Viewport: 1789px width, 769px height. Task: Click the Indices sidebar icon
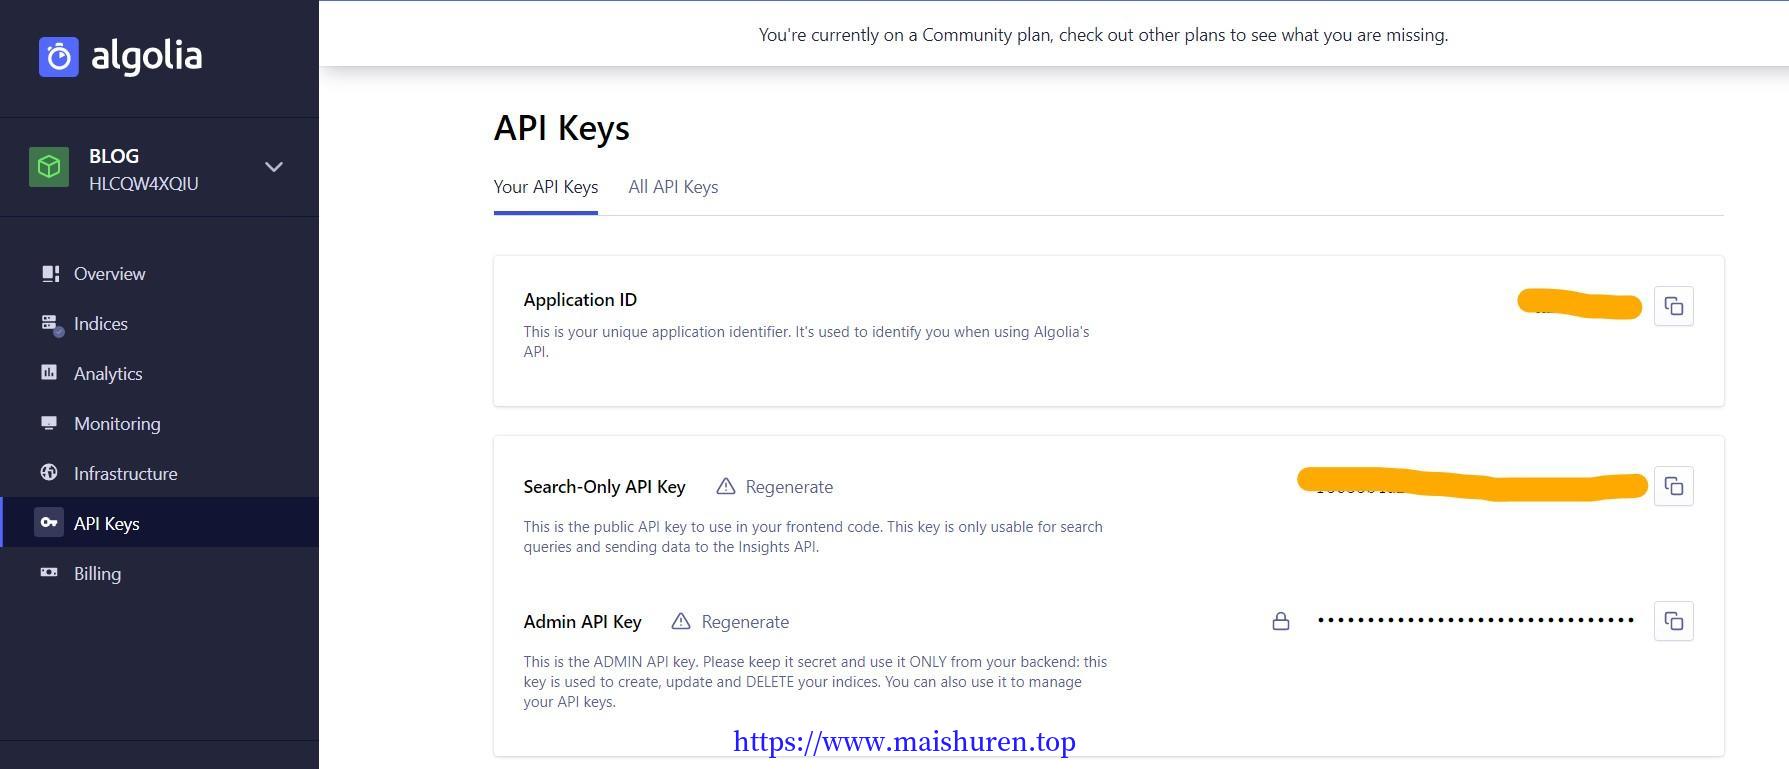tap(49, 324)
